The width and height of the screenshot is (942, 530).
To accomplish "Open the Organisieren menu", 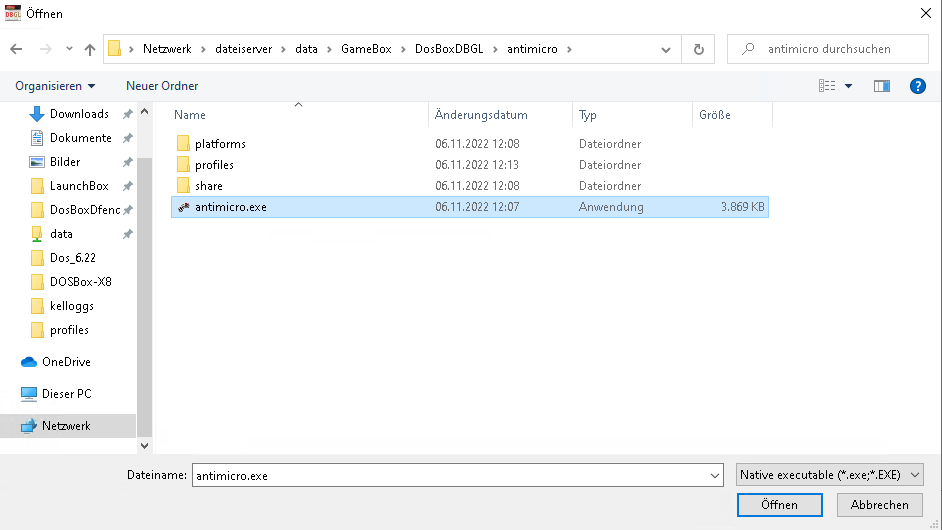I will click(55, 86).
